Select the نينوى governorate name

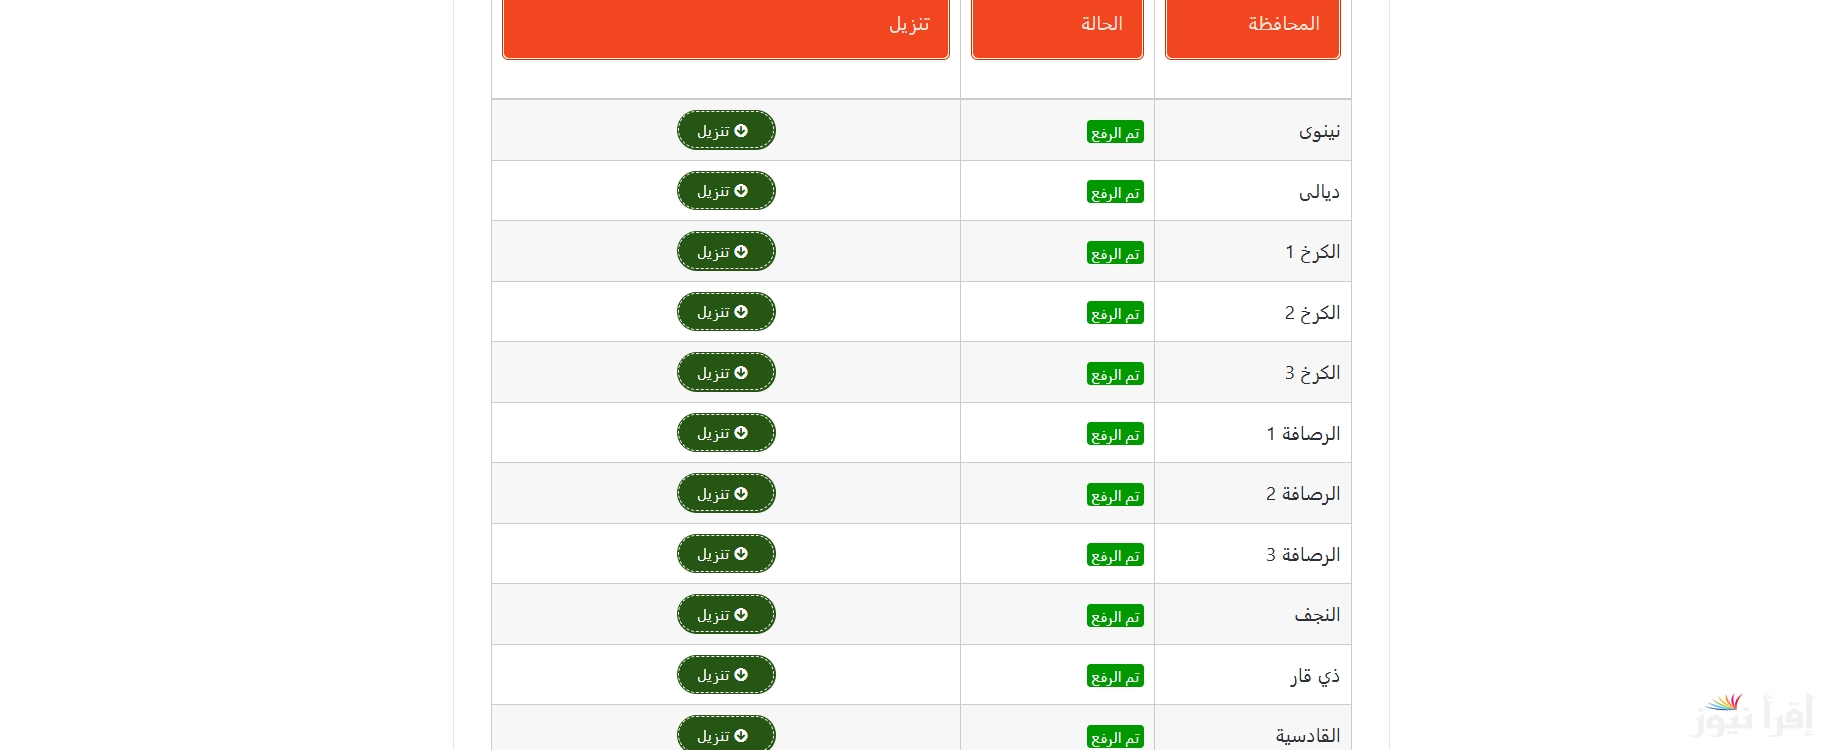(x=1319, y=131)
